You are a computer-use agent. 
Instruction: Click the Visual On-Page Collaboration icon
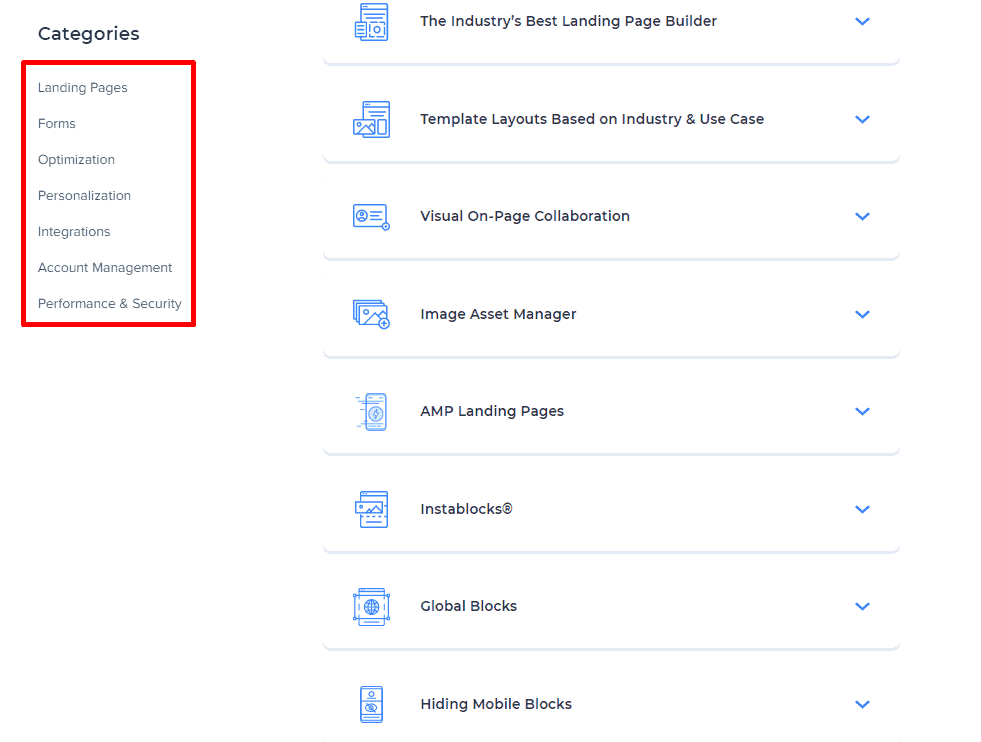click(372, 217)
